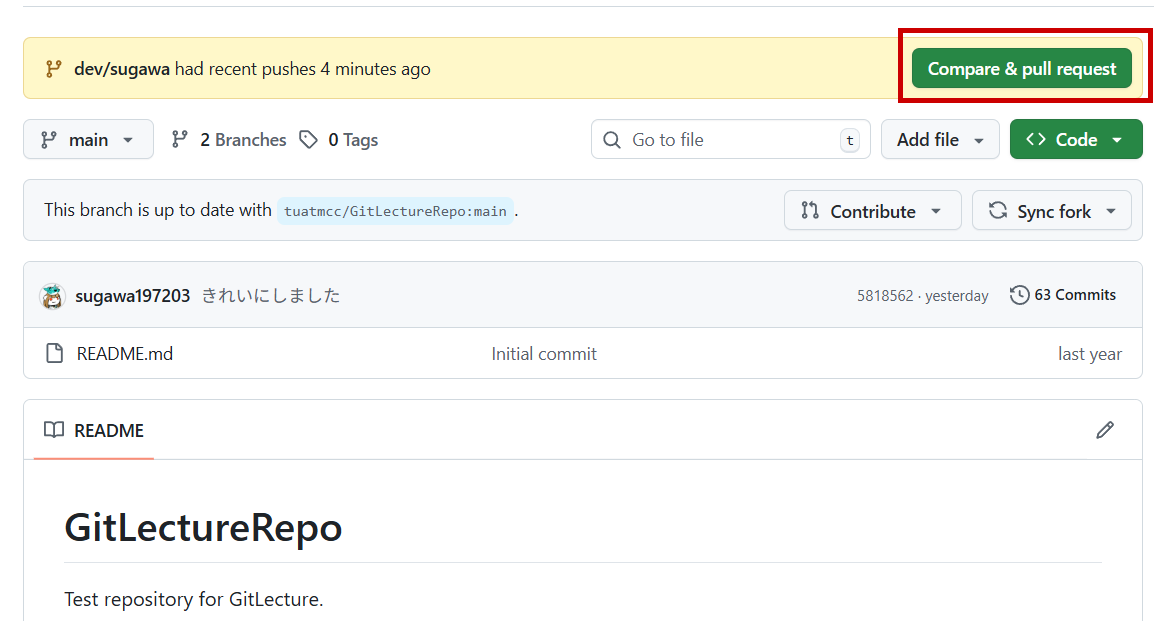The height and width of the screenshot is (621, 1154).
Task: Open the latest commit message きれいにしました
Action: [x=271, y=296]
